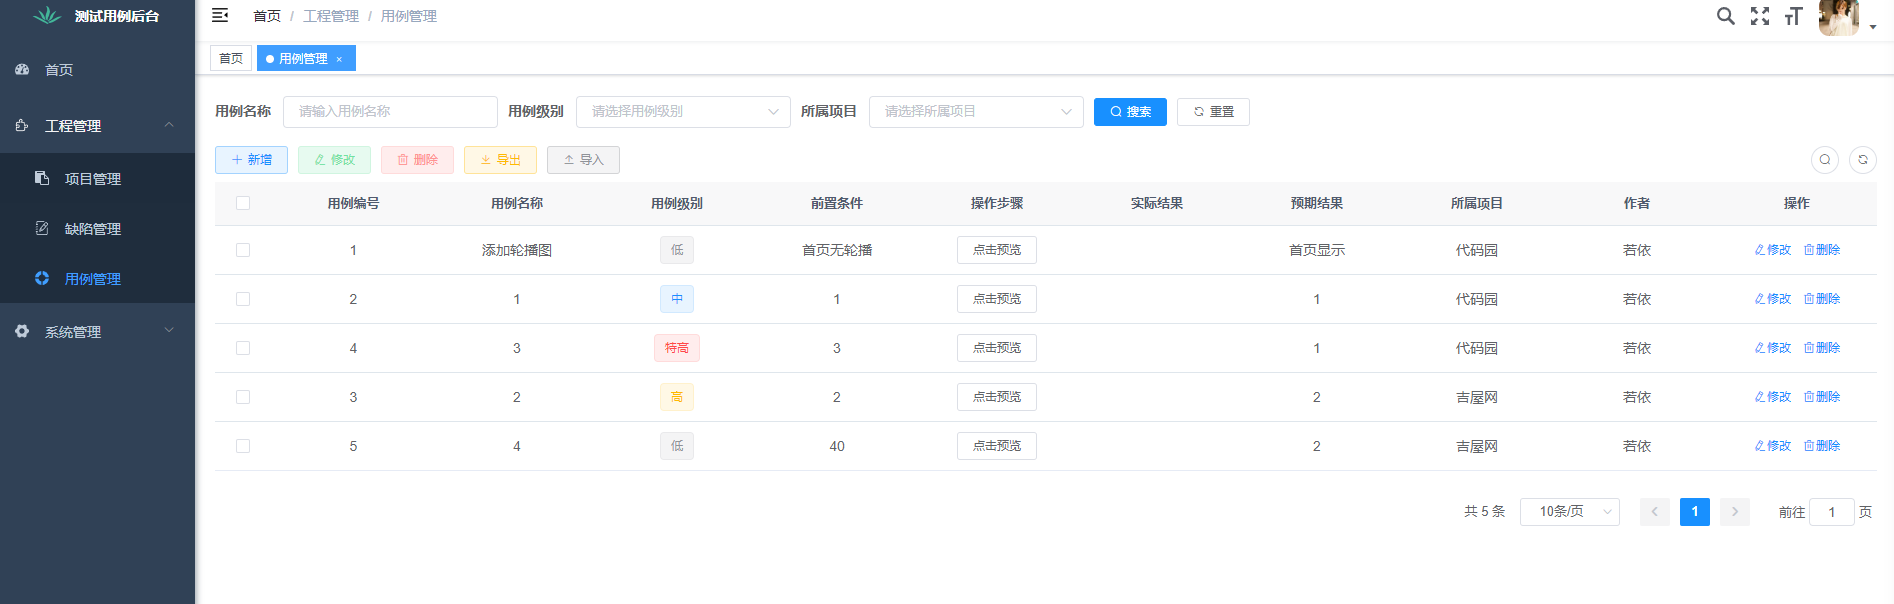Click 点击预览 in case number 5 row

997,446
